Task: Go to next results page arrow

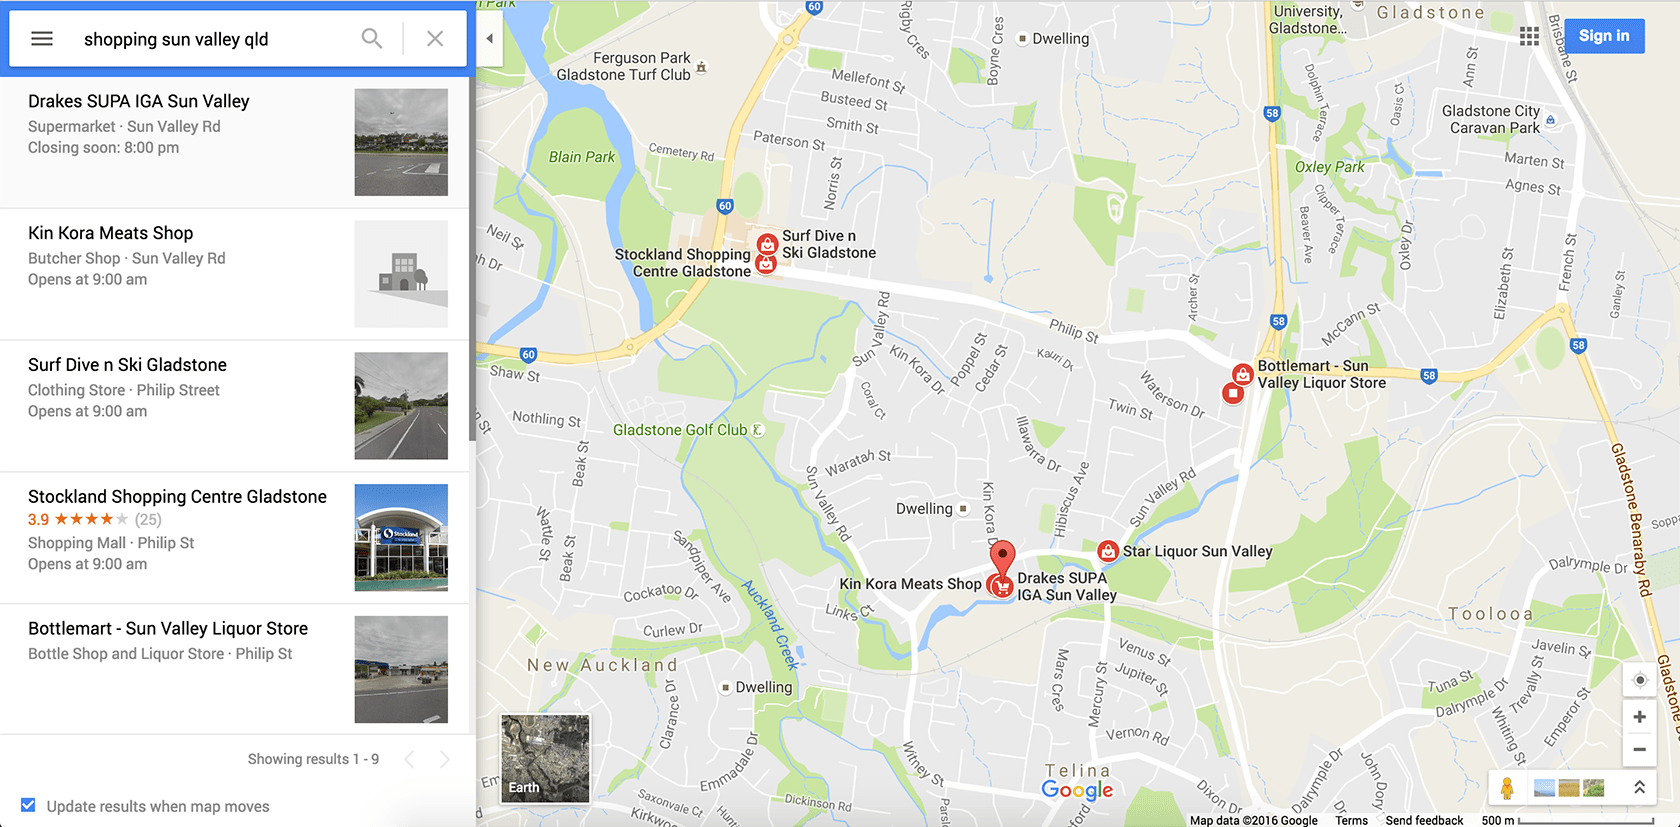Action: pyautogui.click(x=444, y=759)
